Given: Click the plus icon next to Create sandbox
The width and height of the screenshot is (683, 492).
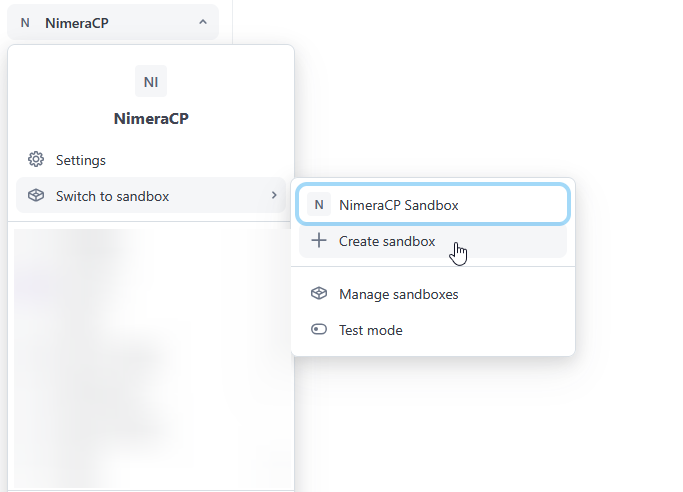Looking at the screenshot, I should 319,241.
